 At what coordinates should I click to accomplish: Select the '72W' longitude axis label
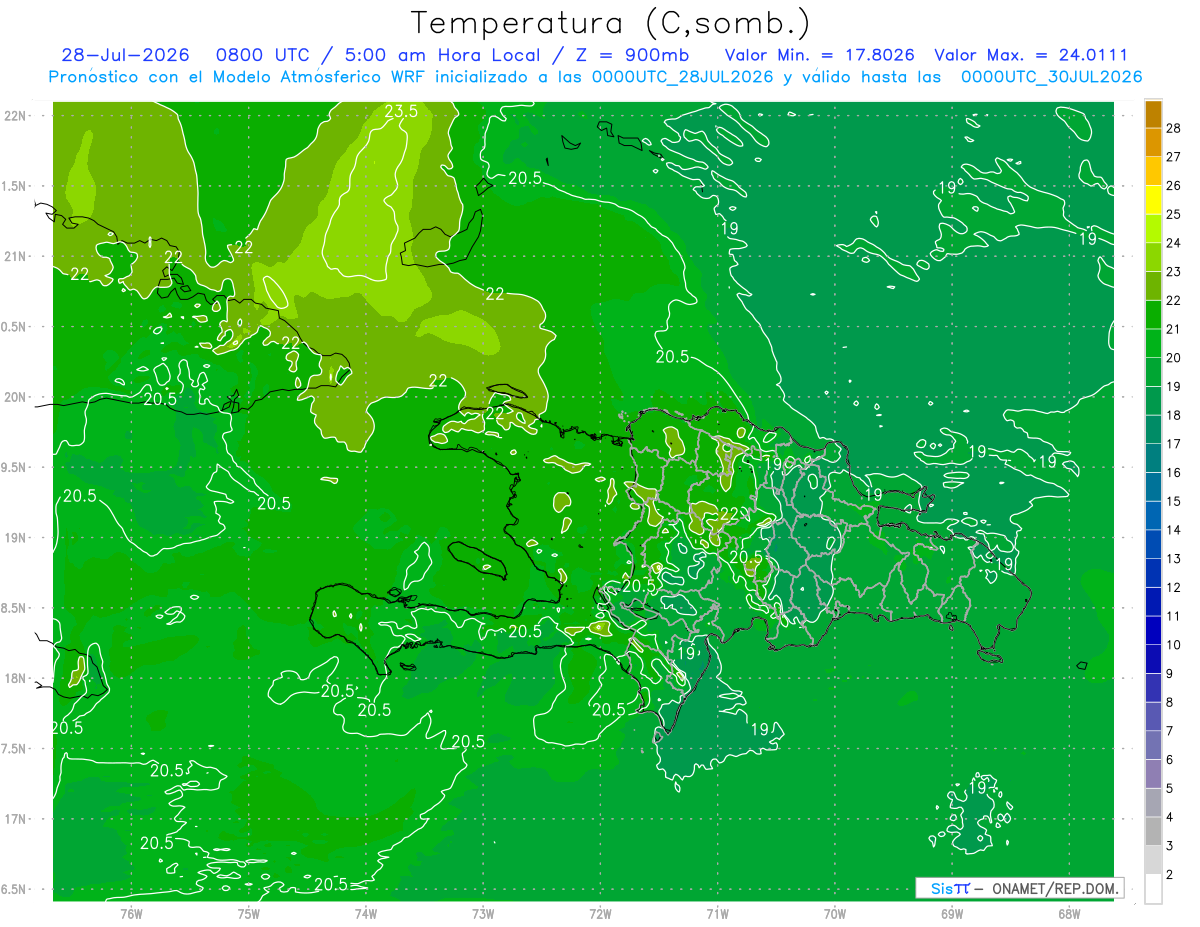(600, 913)
